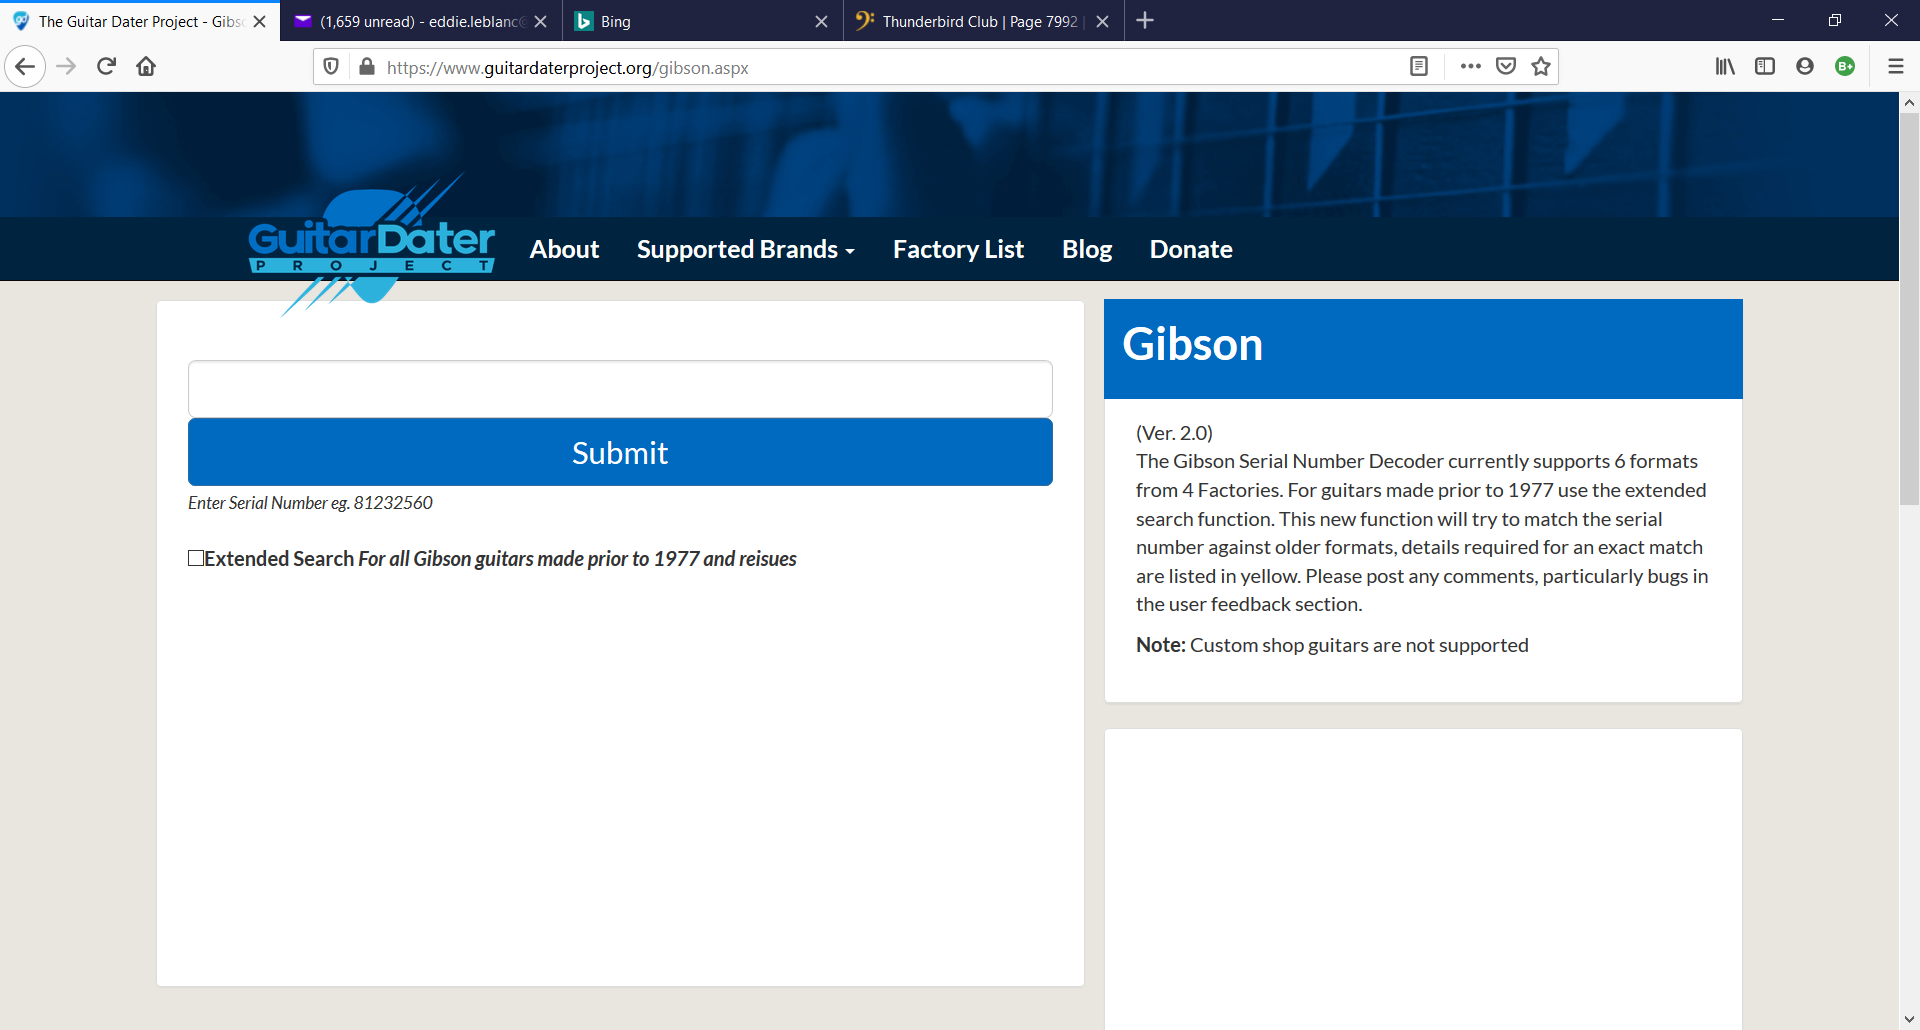The image size is (1920, 1030).
Task: Switch to the Thunderbird Club tab
Action: pyautogui.click(x=983, y=21)
